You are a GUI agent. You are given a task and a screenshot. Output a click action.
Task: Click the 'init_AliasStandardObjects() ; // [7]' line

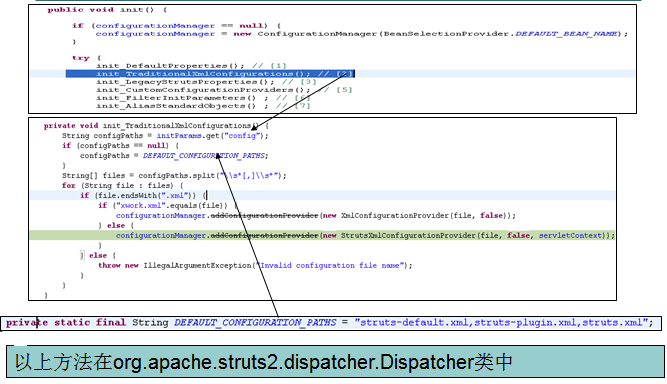(x=203, y=106)
